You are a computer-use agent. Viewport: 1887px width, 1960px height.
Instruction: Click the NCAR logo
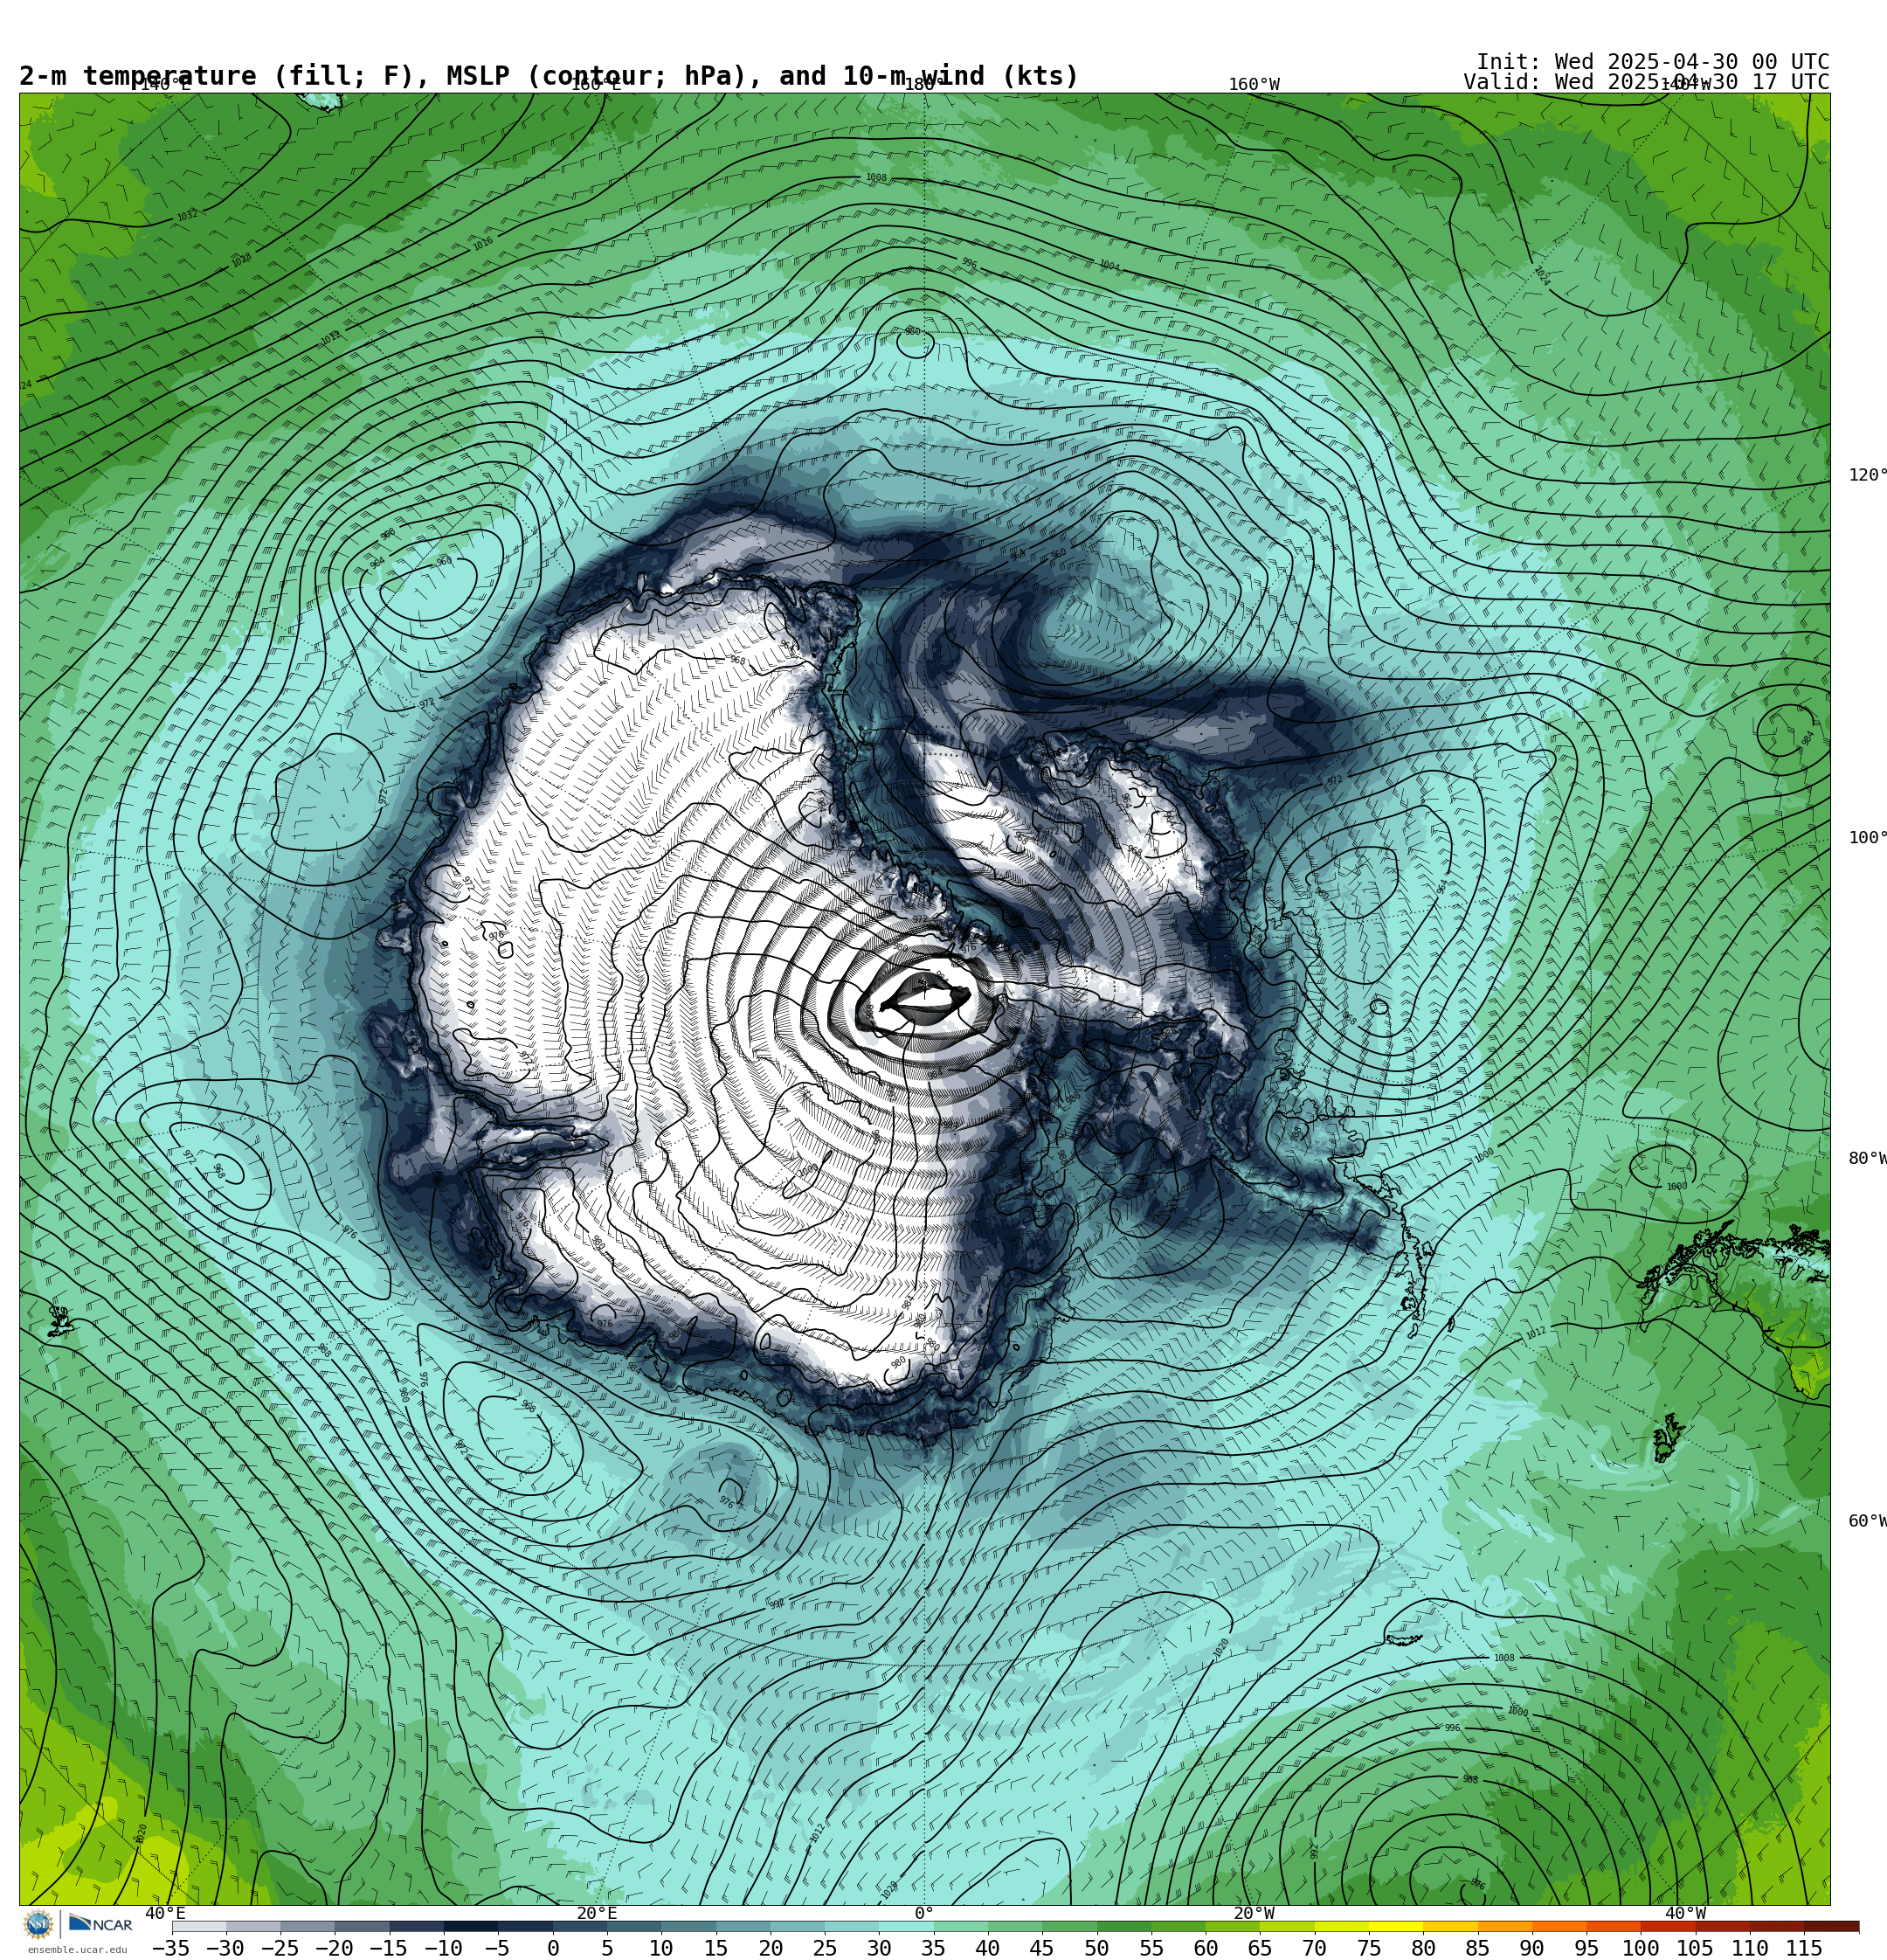pos(100,1924)
